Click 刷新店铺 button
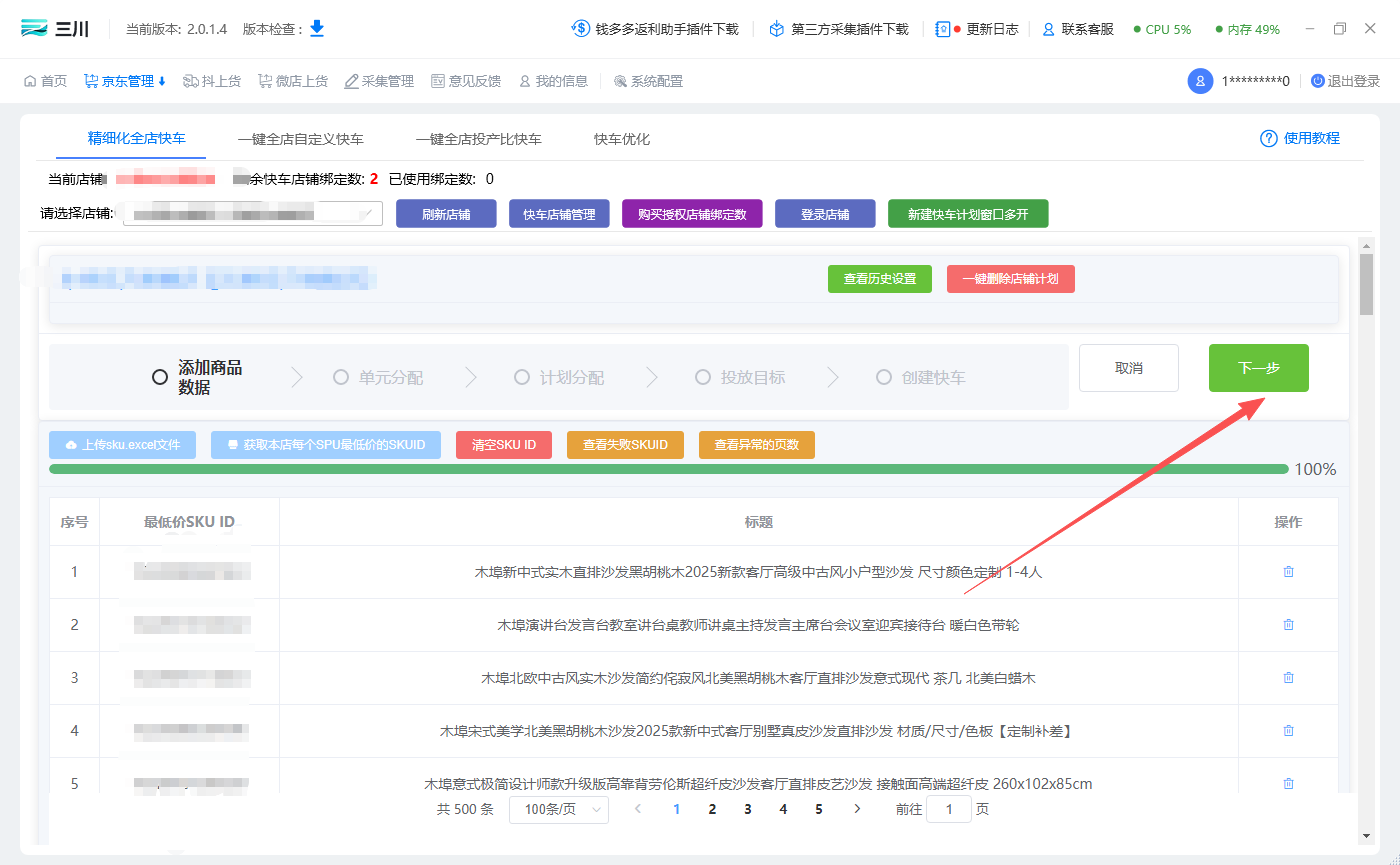This screenshot has height=865, width=1400. click(x=446, y=214)
